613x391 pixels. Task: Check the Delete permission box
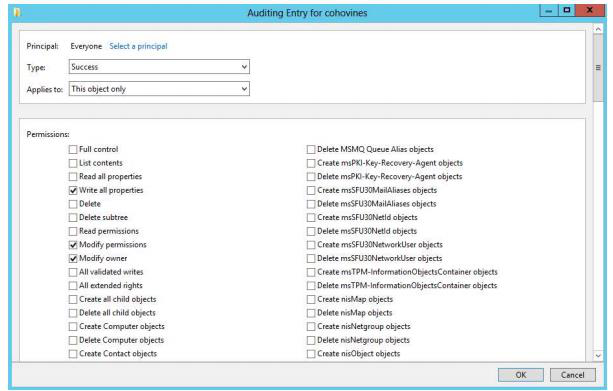tap(73, 204)
